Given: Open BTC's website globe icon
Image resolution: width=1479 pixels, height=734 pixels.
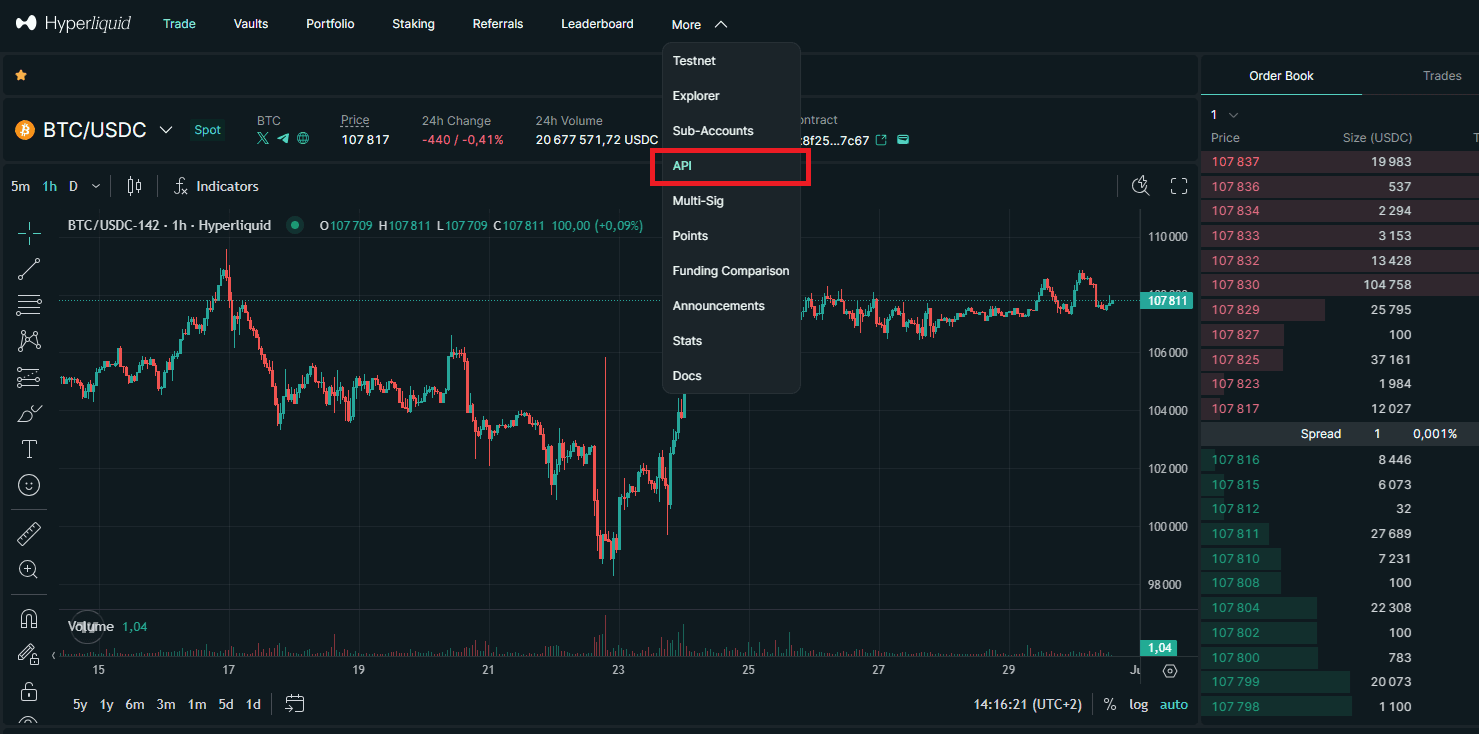Looking at the screenshot, I should (x=303, y=139).
